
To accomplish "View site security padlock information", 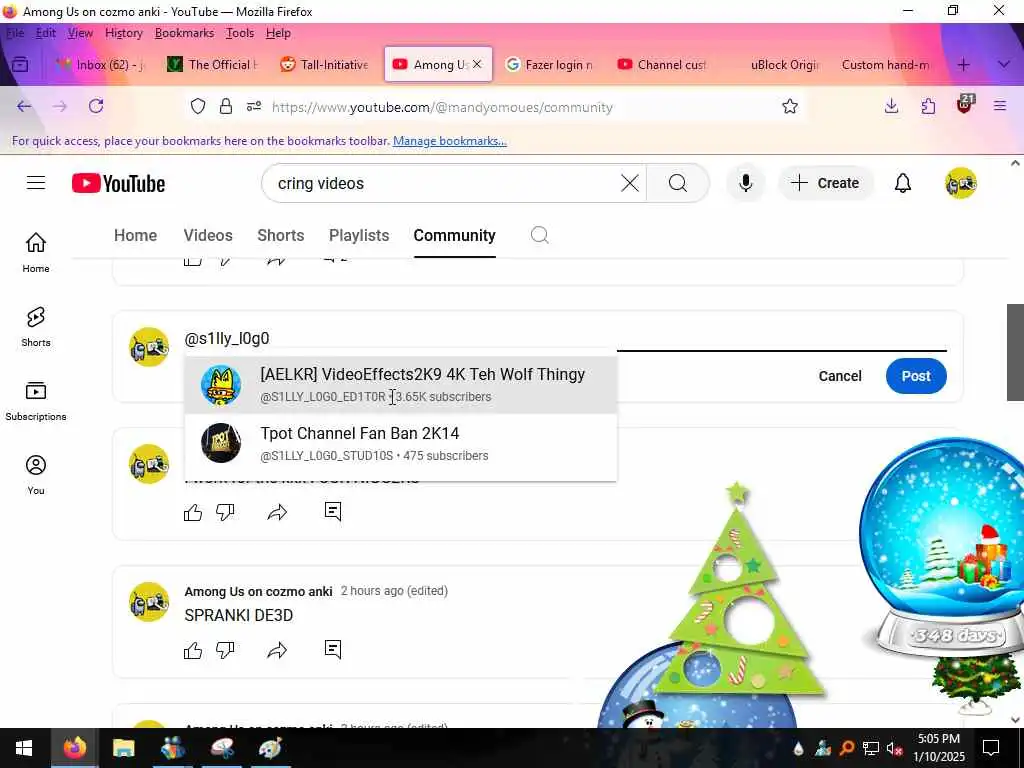I will pyautogui.click(x=226, y=106).
